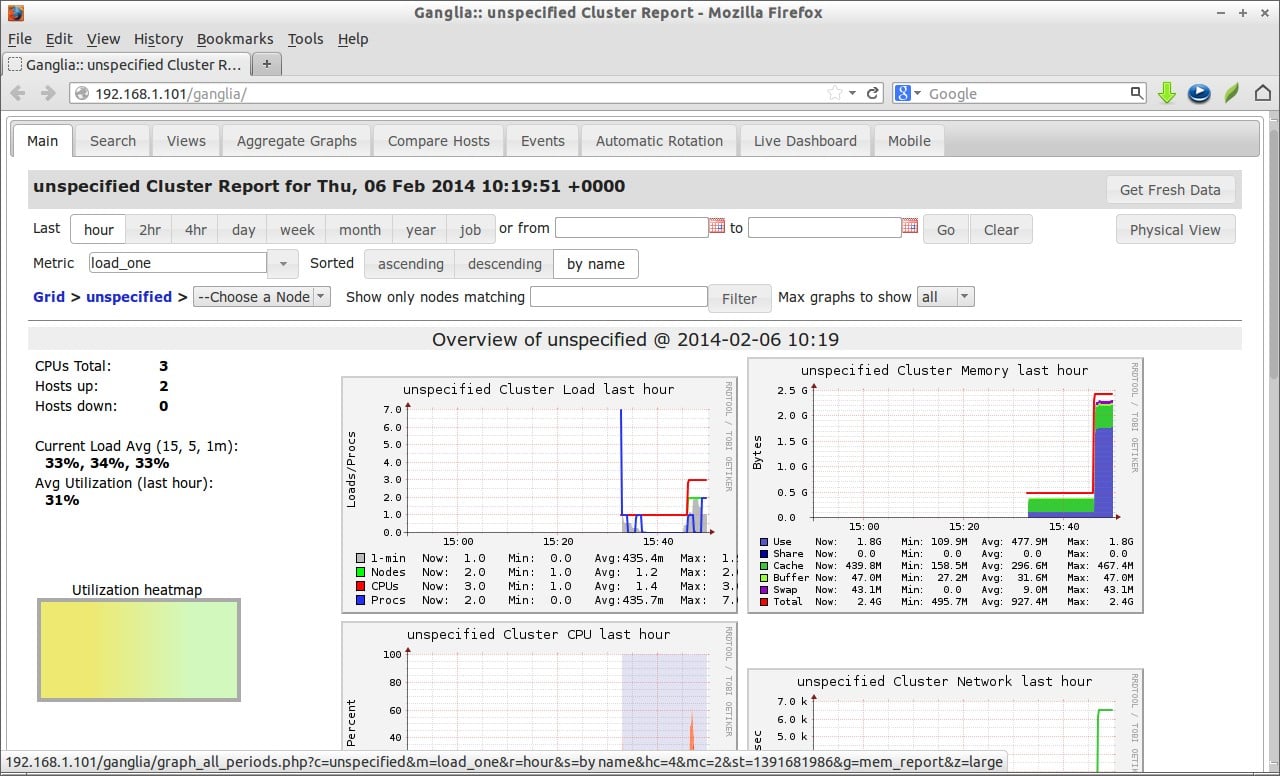Click the 'Get Fresh Data' button

pyautogui.click(x=1170, y=190)
